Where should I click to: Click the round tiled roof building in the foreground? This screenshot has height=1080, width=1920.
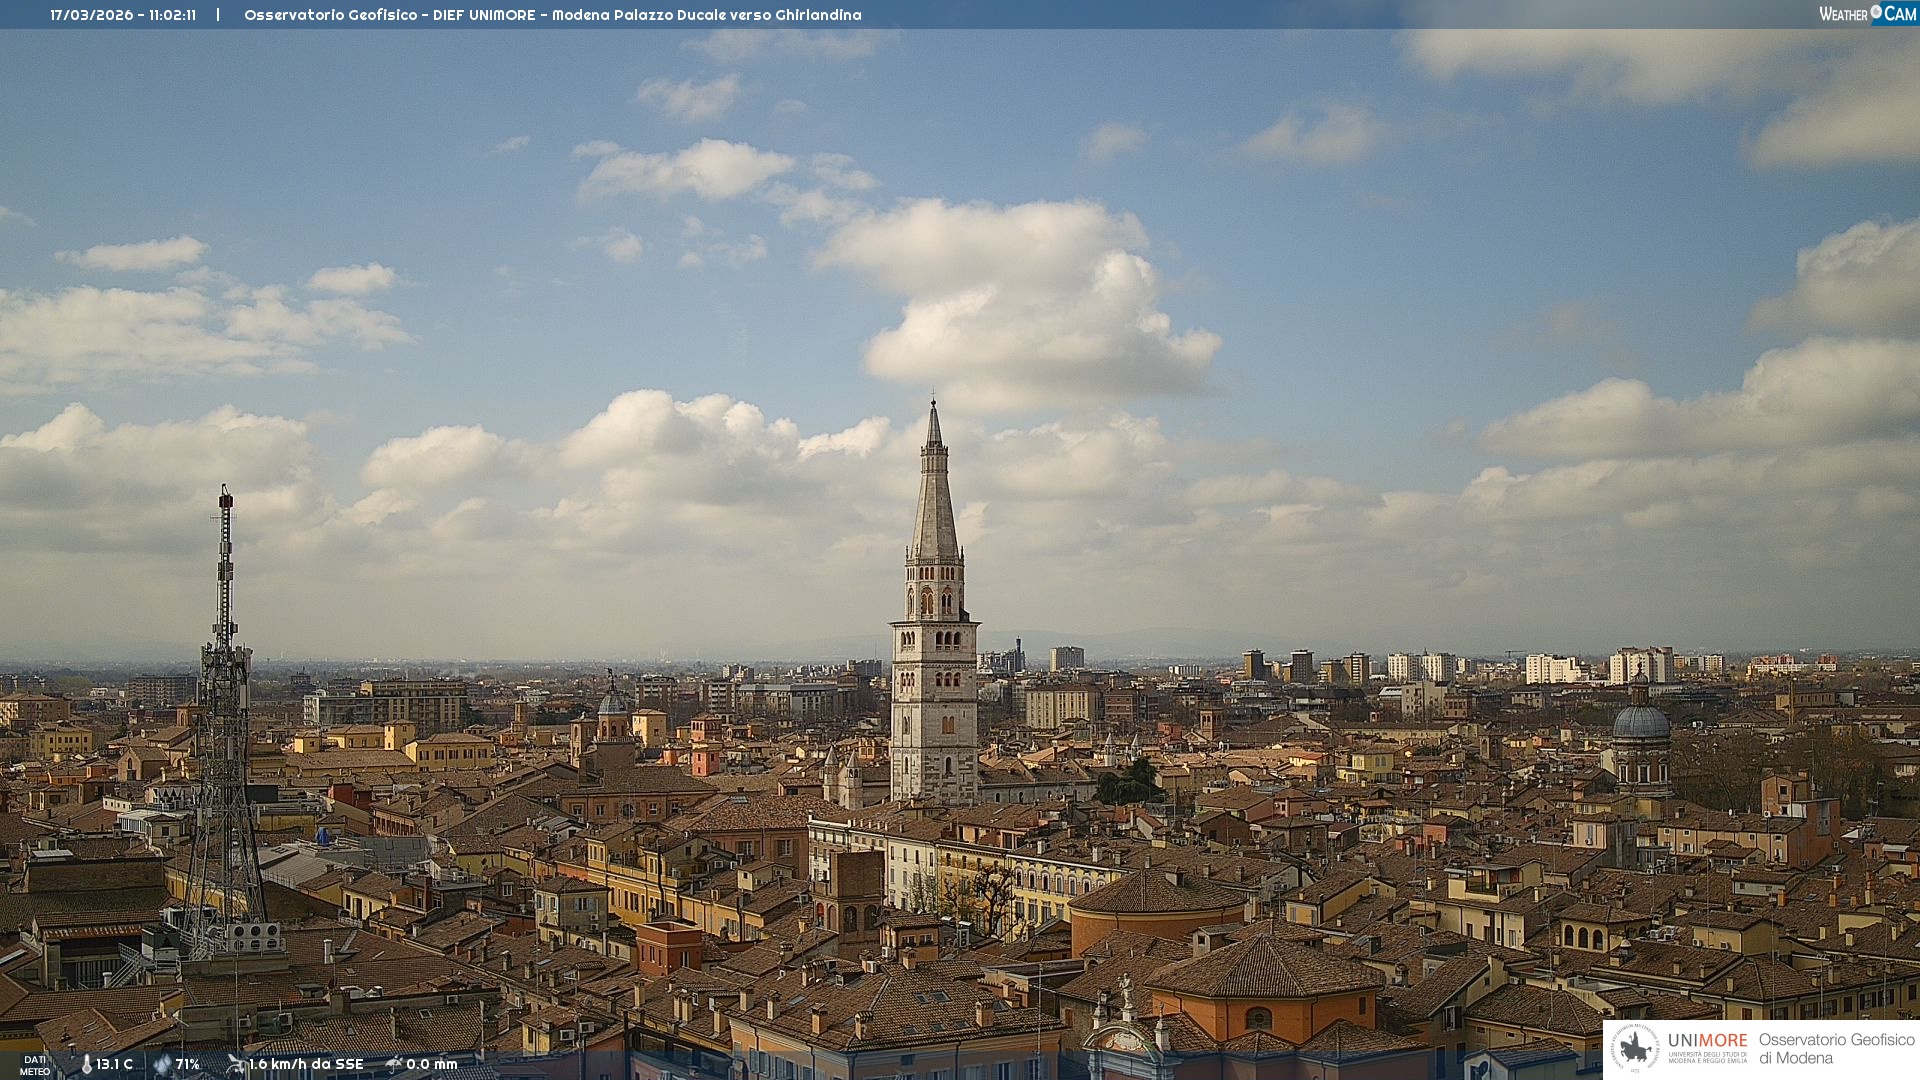tap(1157, 892)
